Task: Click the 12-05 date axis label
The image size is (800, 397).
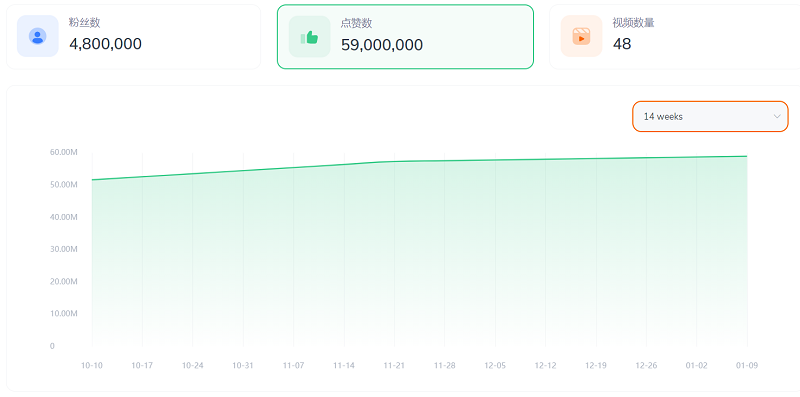Action: [495, 365]
